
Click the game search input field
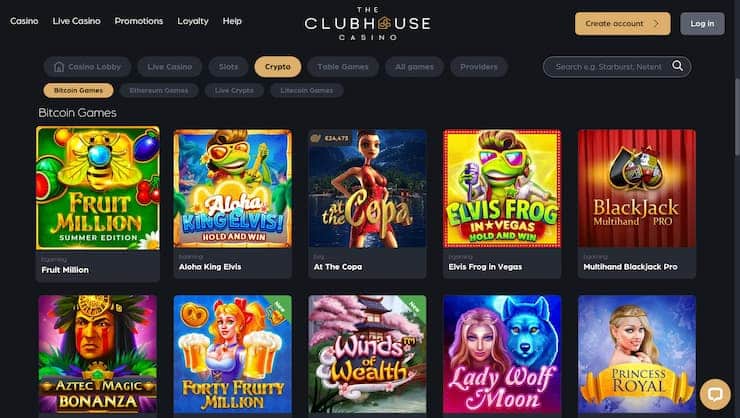tap(609, 67)
